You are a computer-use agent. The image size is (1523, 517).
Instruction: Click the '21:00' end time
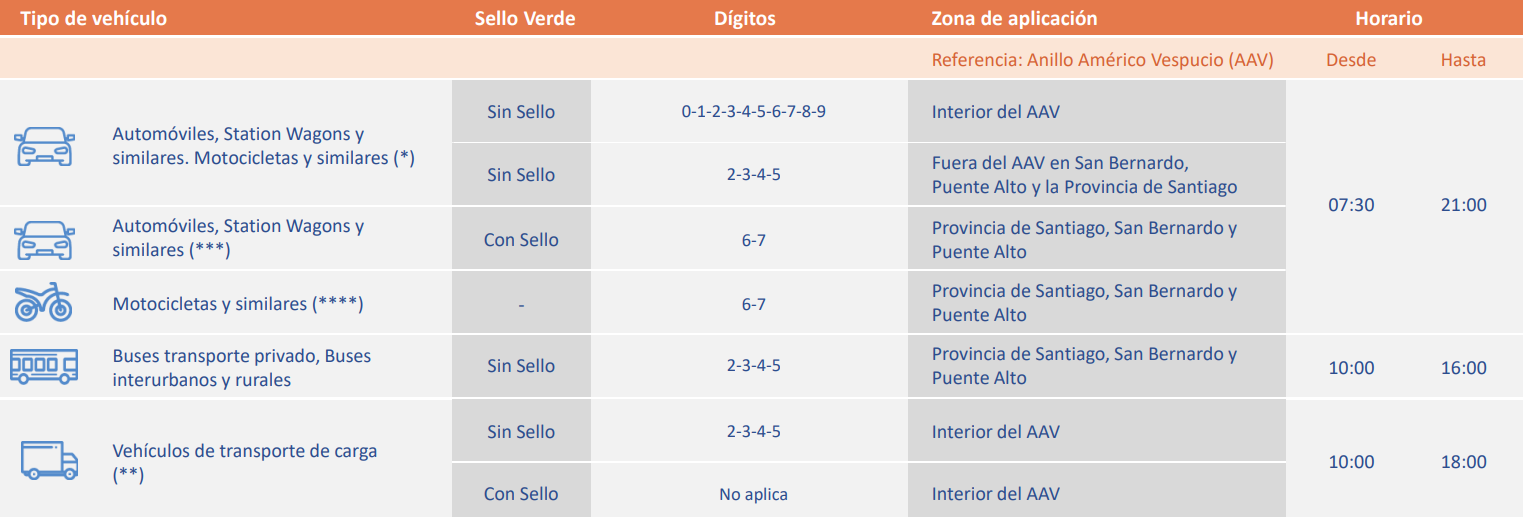1463,205
